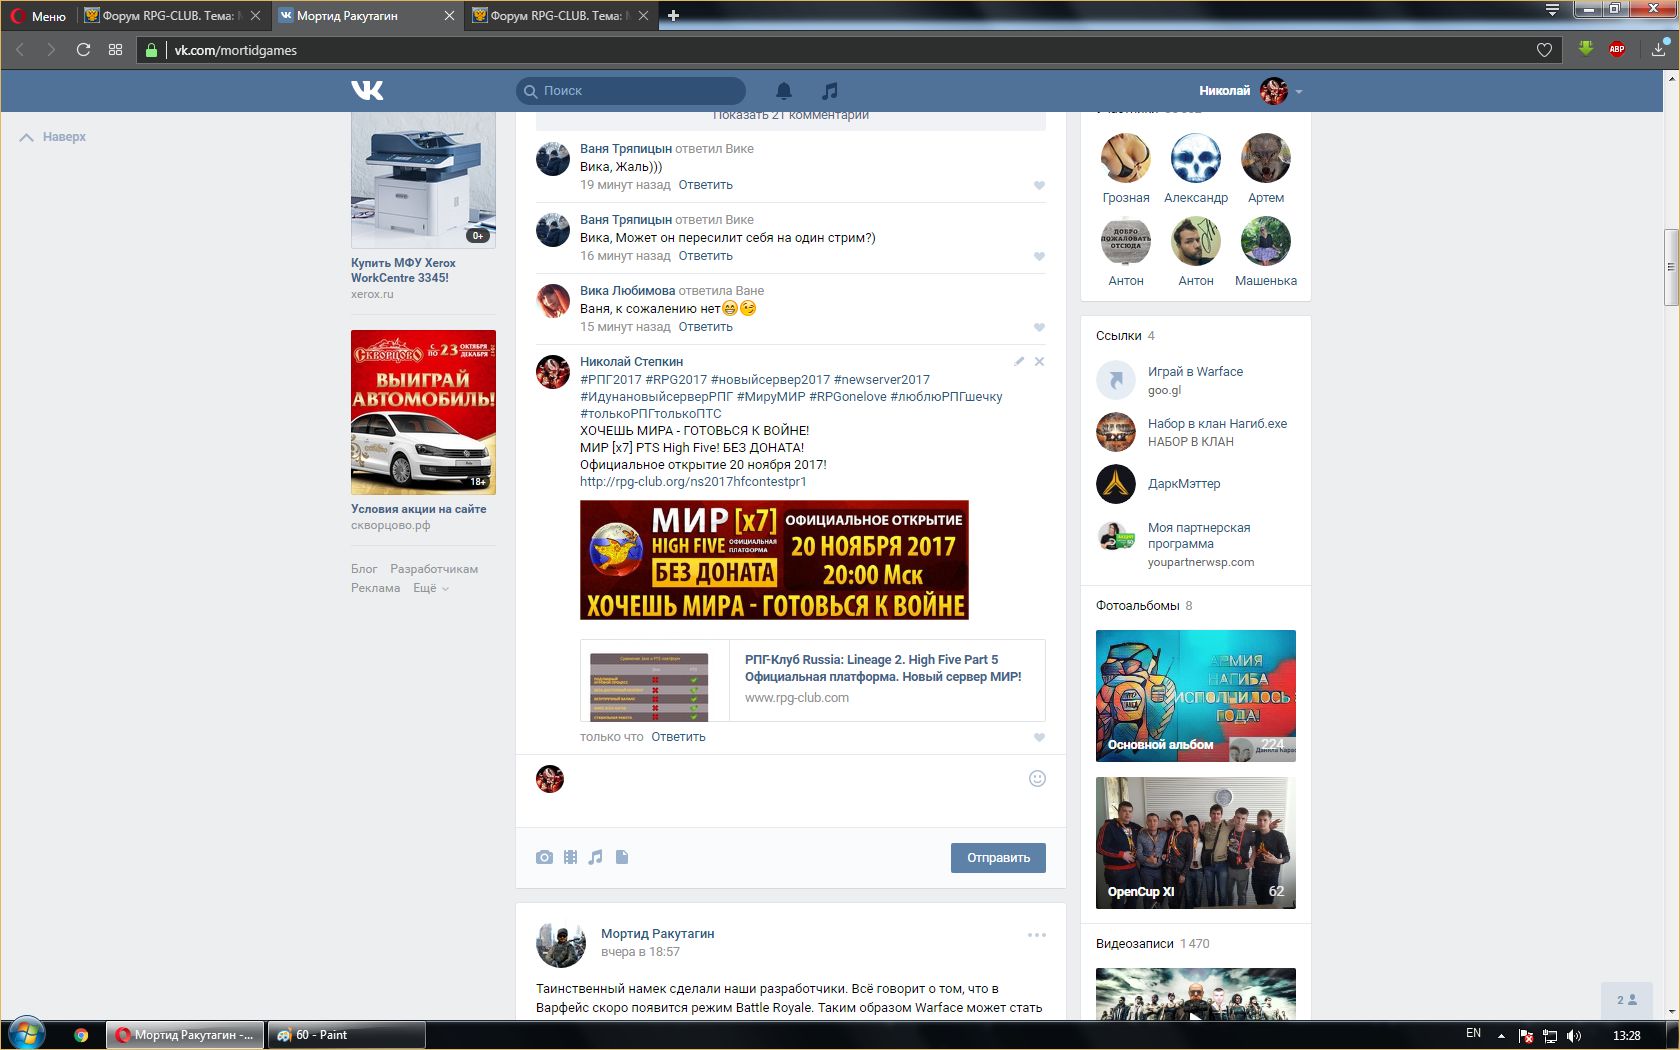Open 60 - Paint from the taskbar
1680x1050 pixels.
point(345,1035)
